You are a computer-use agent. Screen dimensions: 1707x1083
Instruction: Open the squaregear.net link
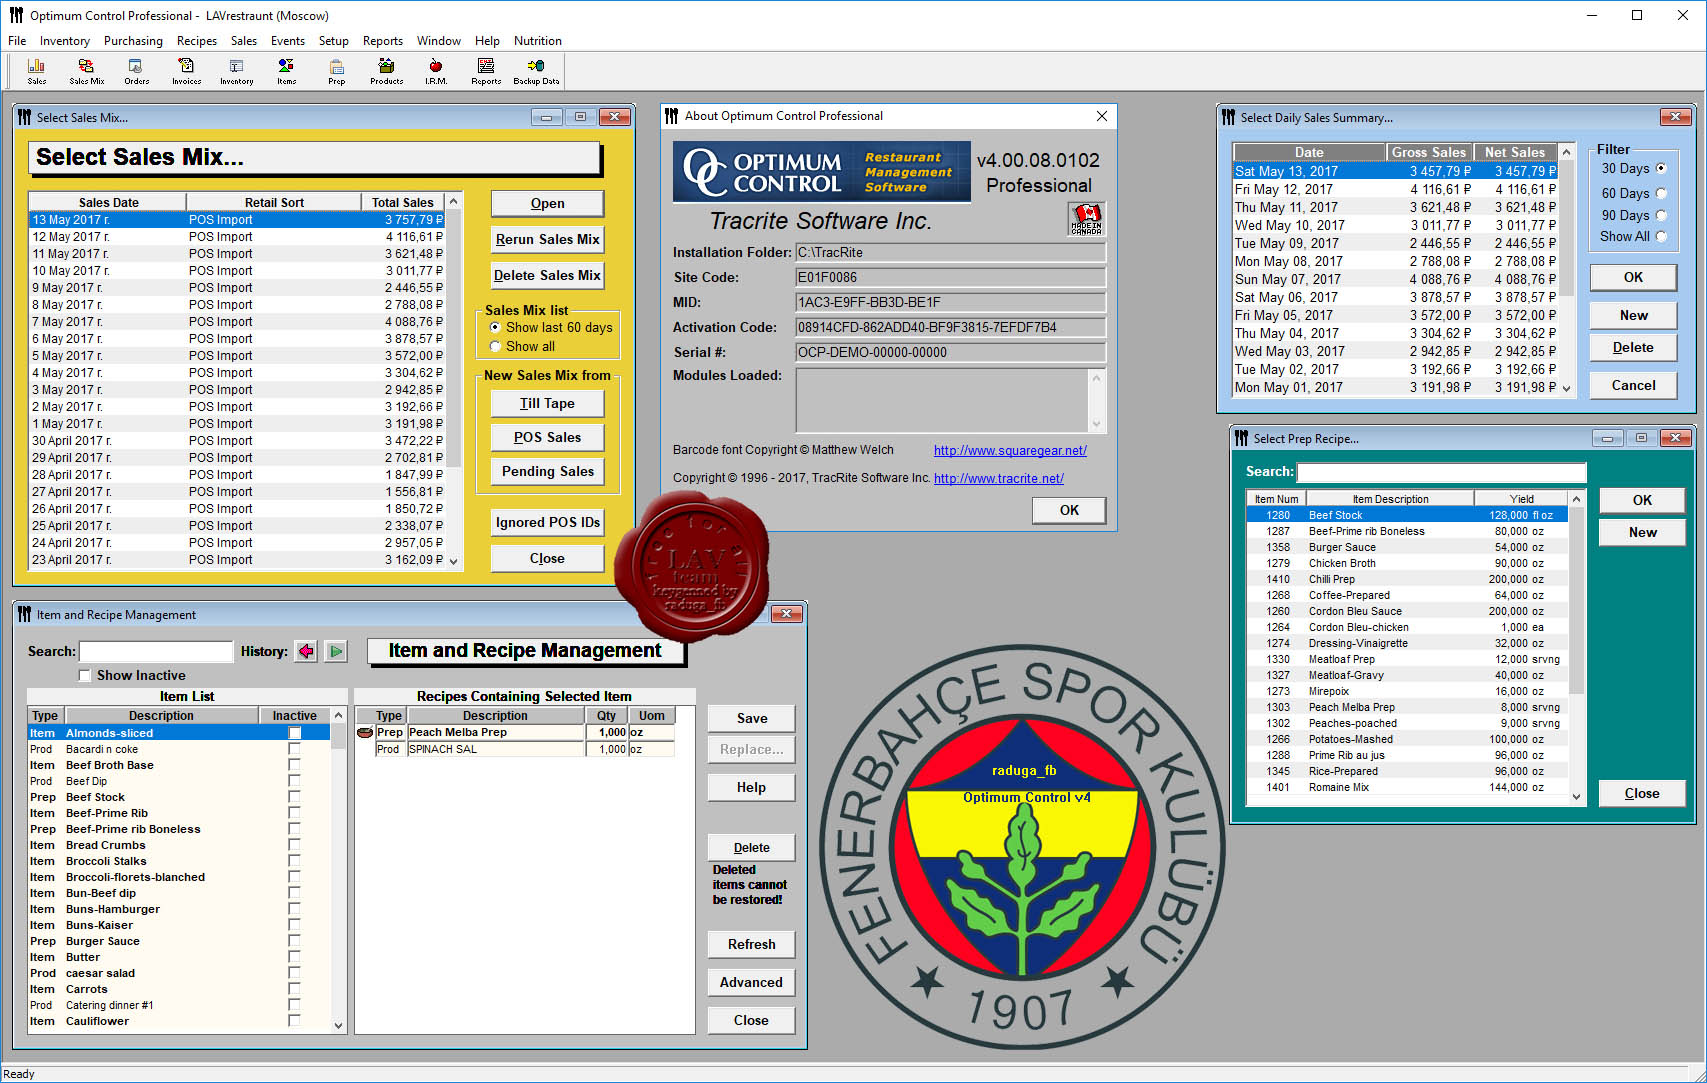[x=1010, y=450]
